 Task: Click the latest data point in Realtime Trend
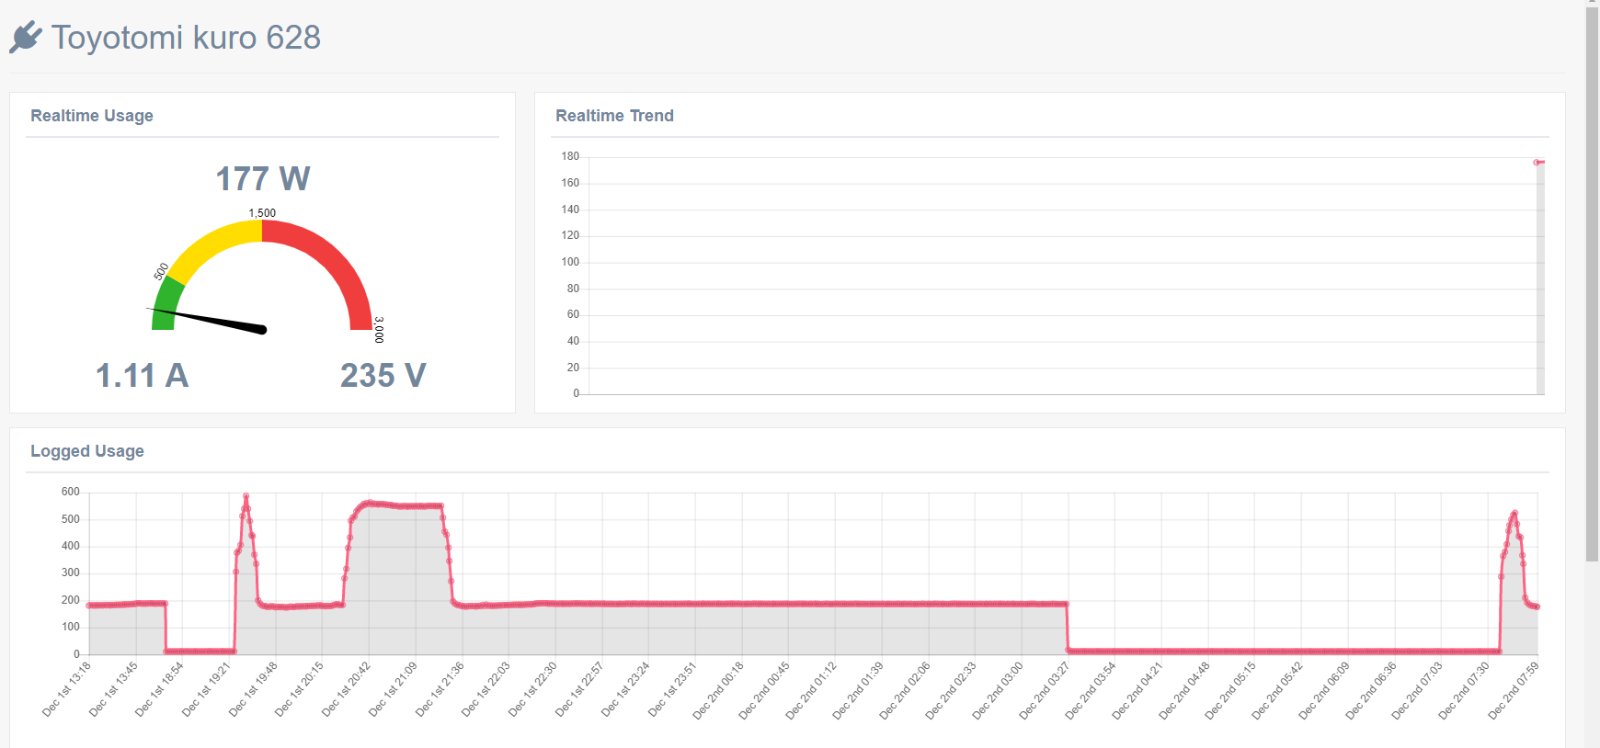point(1537,162)
